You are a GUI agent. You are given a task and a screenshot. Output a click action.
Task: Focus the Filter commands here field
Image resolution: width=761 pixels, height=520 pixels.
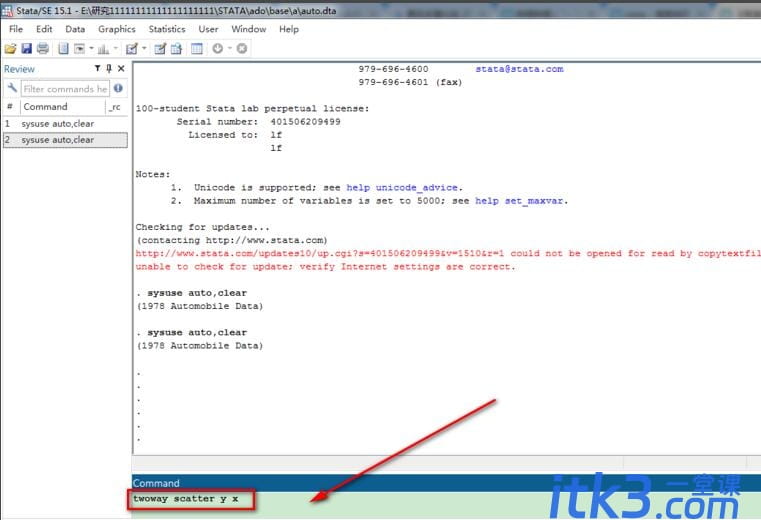pyautogui.click(x=65, y=89)
